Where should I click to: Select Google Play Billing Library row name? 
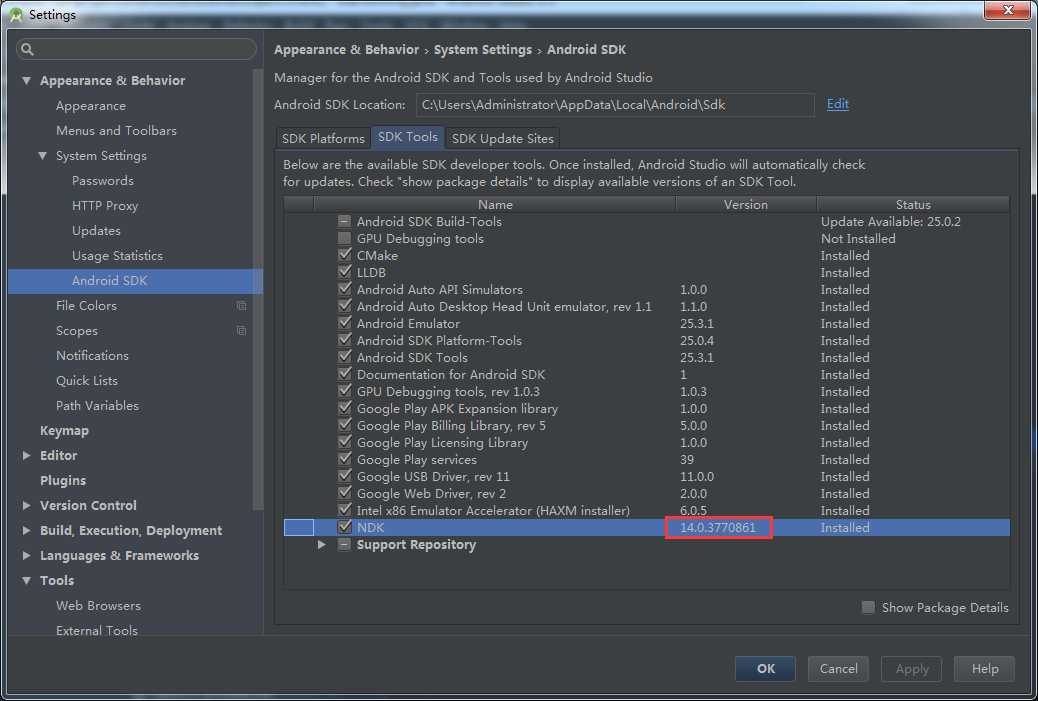click(x=451, y=426)
